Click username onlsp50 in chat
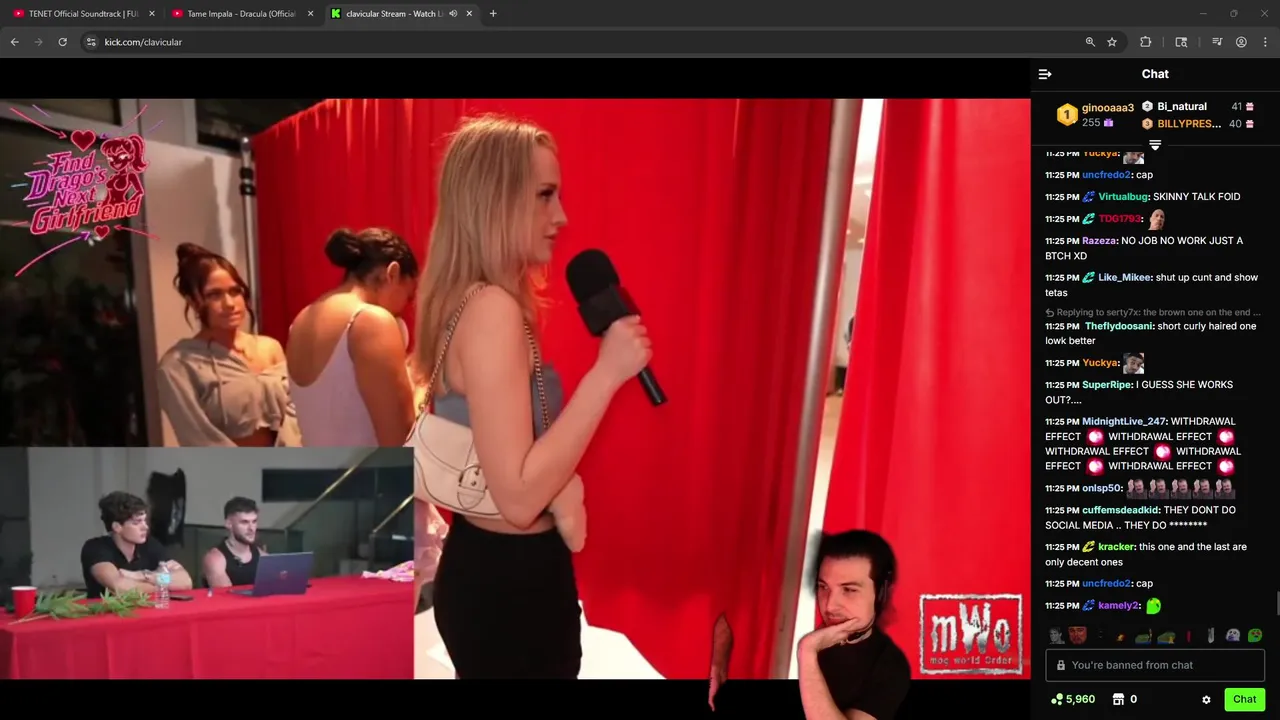The image size is (1280, 720). click(x=1102, y=489)
